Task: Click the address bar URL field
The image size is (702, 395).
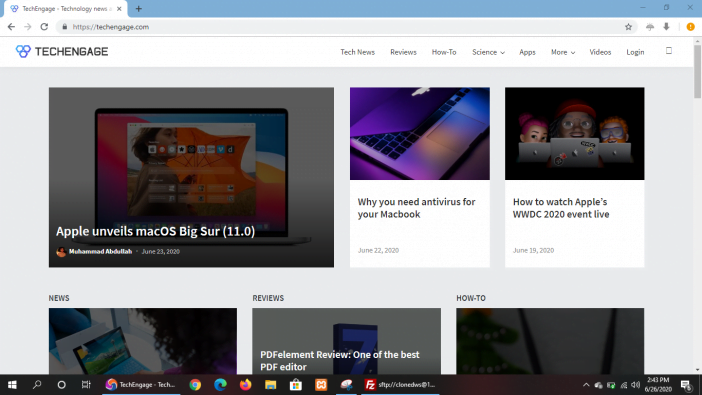Action: [x=345, y=27]
